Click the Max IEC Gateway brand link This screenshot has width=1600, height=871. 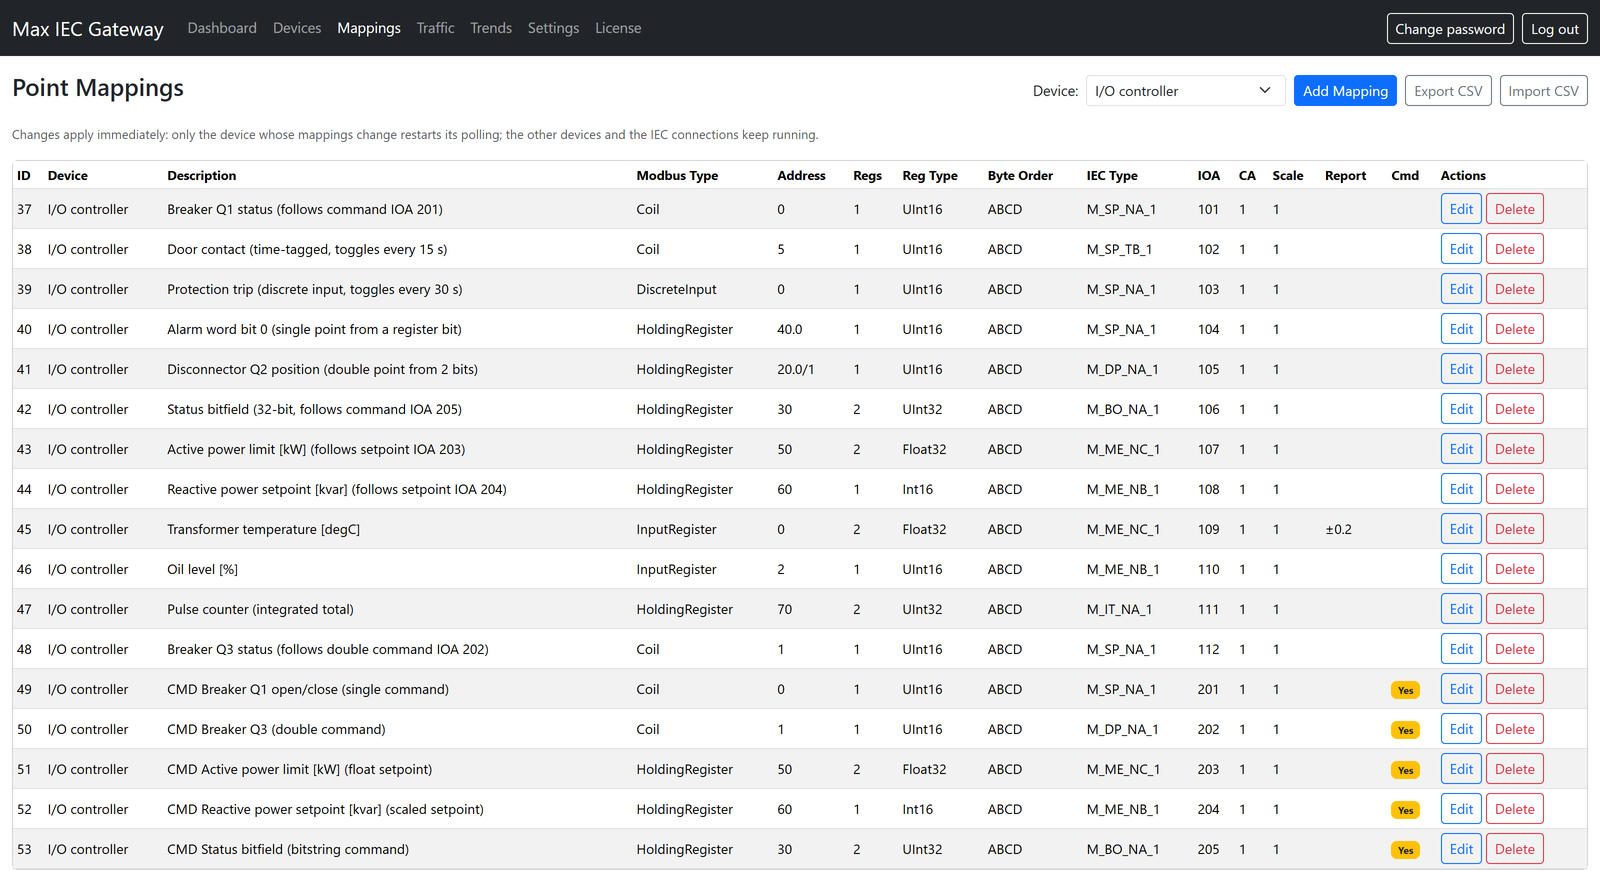[88, 29]
